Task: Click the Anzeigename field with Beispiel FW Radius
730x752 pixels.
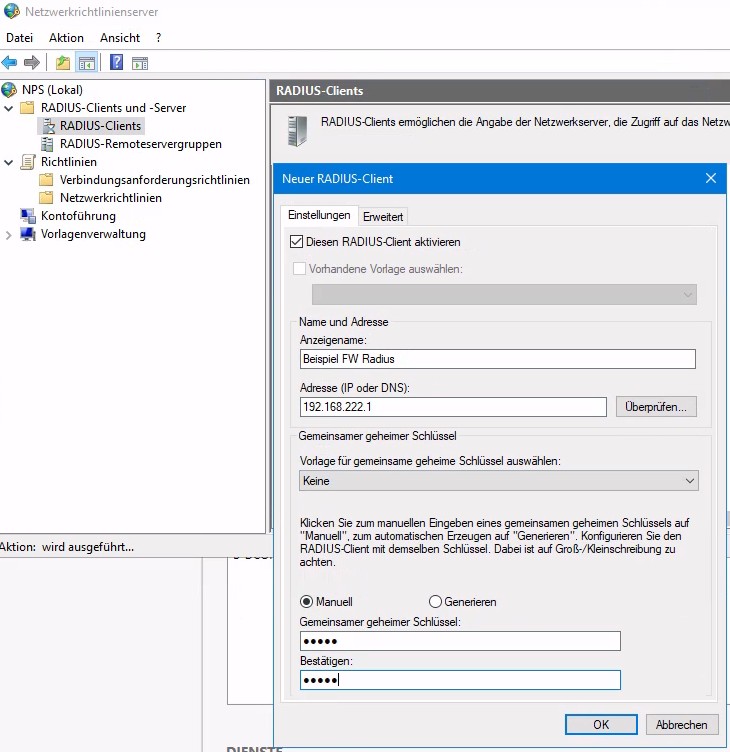Action: pyautogui.click(x=497, y=359)
